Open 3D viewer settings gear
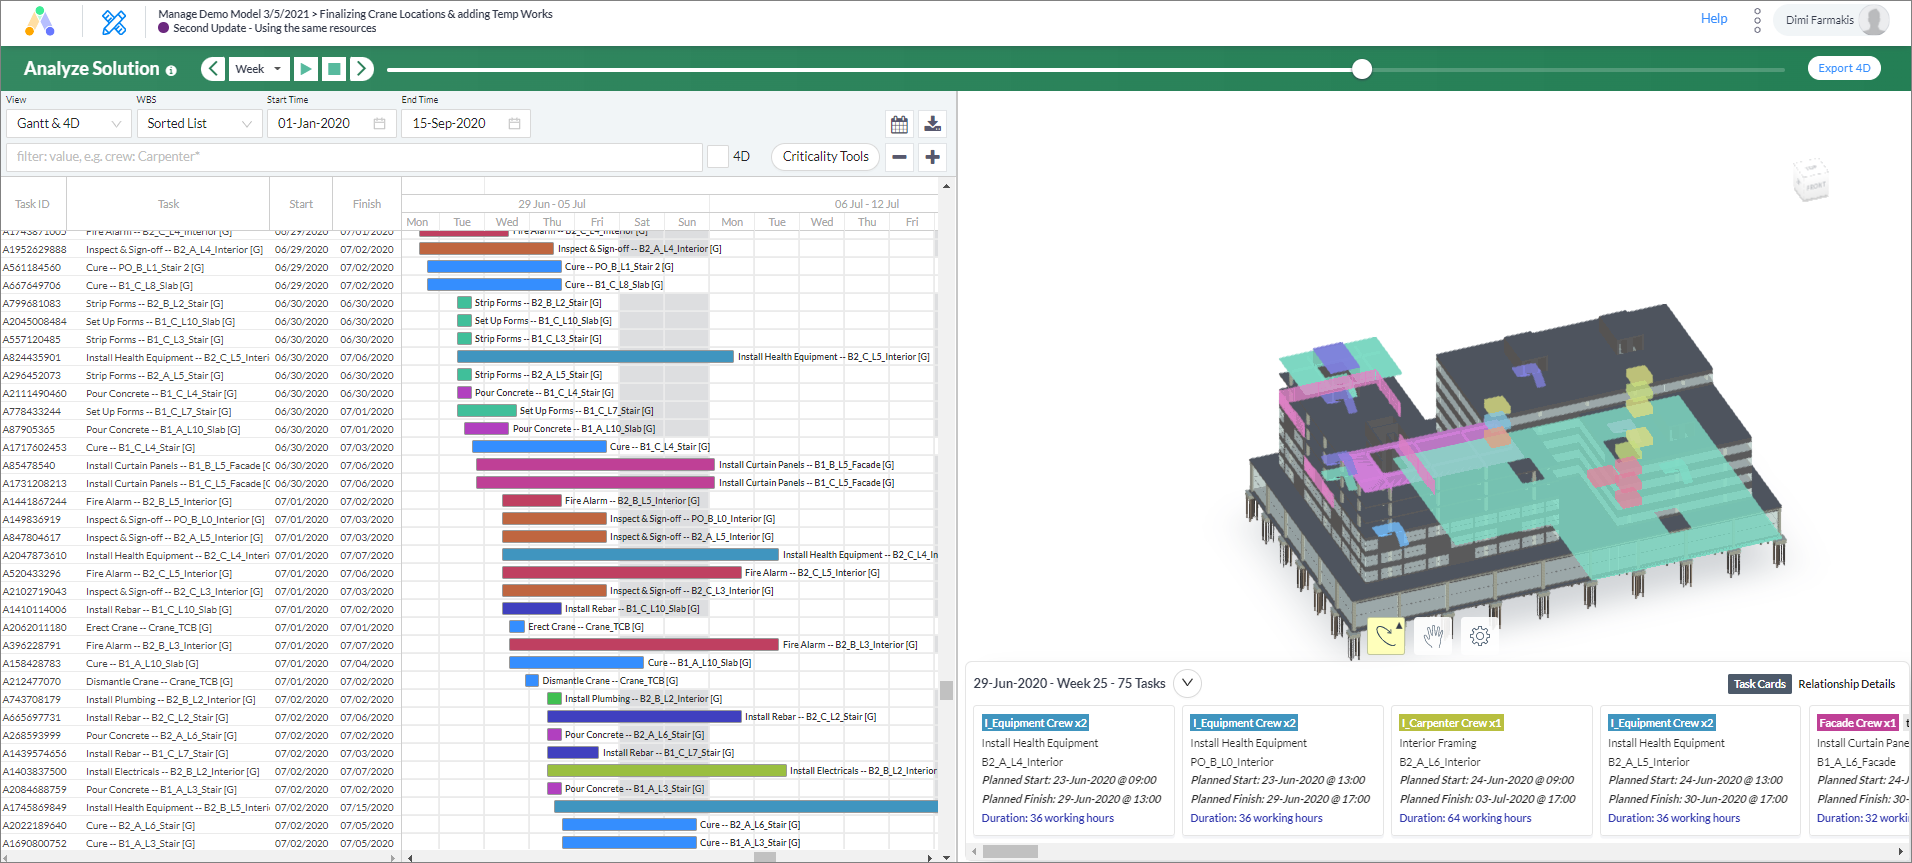Screen dimensions: 1912x863 click(1480, 635)
